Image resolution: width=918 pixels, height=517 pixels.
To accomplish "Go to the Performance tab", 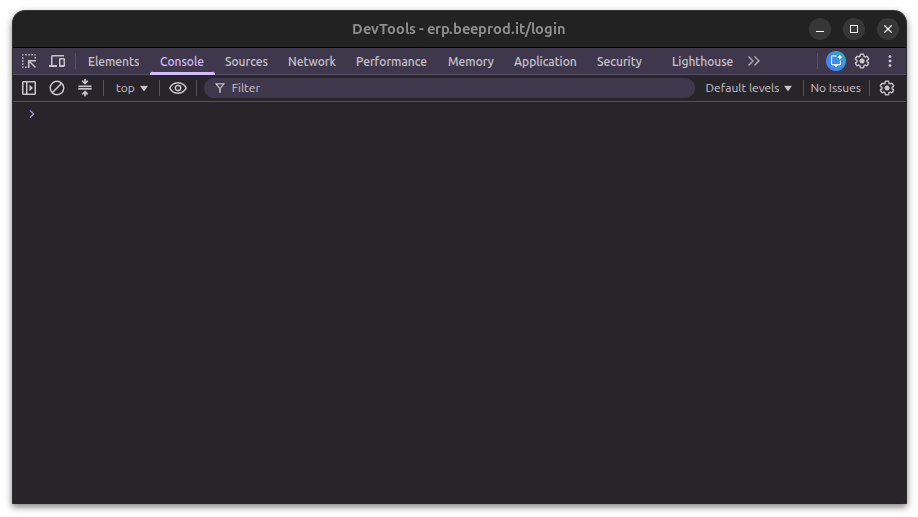I will click(391, 61).
